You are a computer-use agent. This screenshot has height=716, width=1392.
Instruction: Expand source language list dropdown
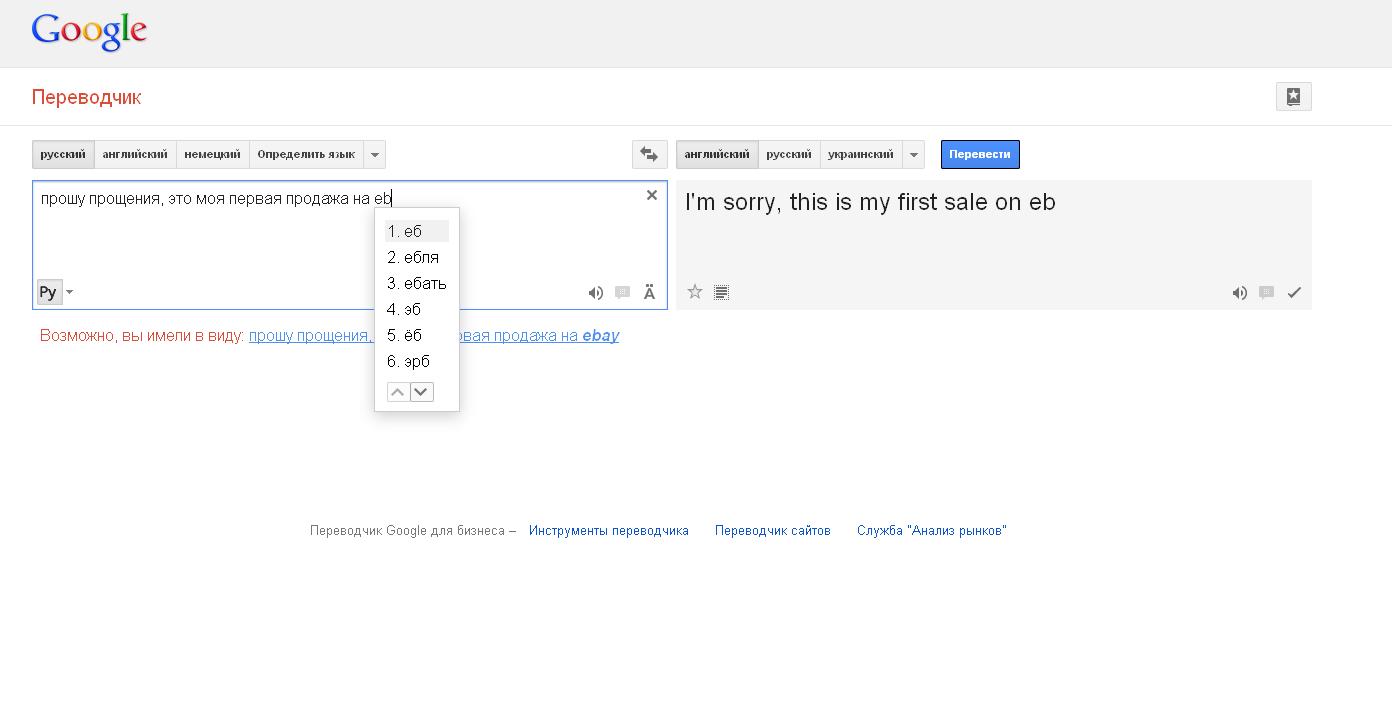tap(374, 154)
